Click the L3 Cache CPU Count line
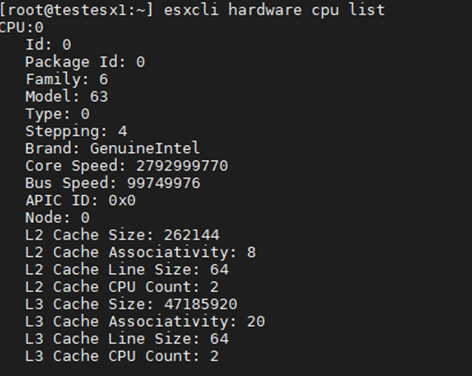472x376 pixels. (122, 356)
